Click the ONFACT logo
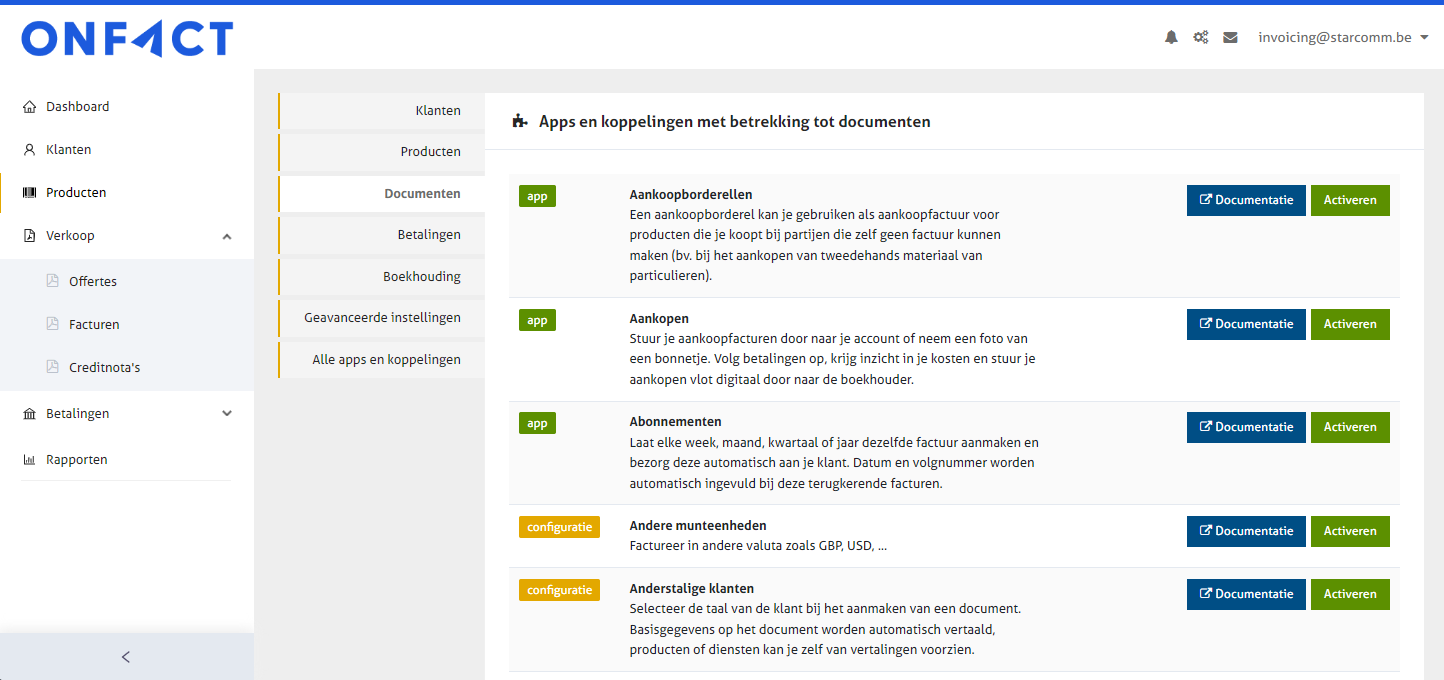This screenshot has width=1444, height=680. click(127, 39)
